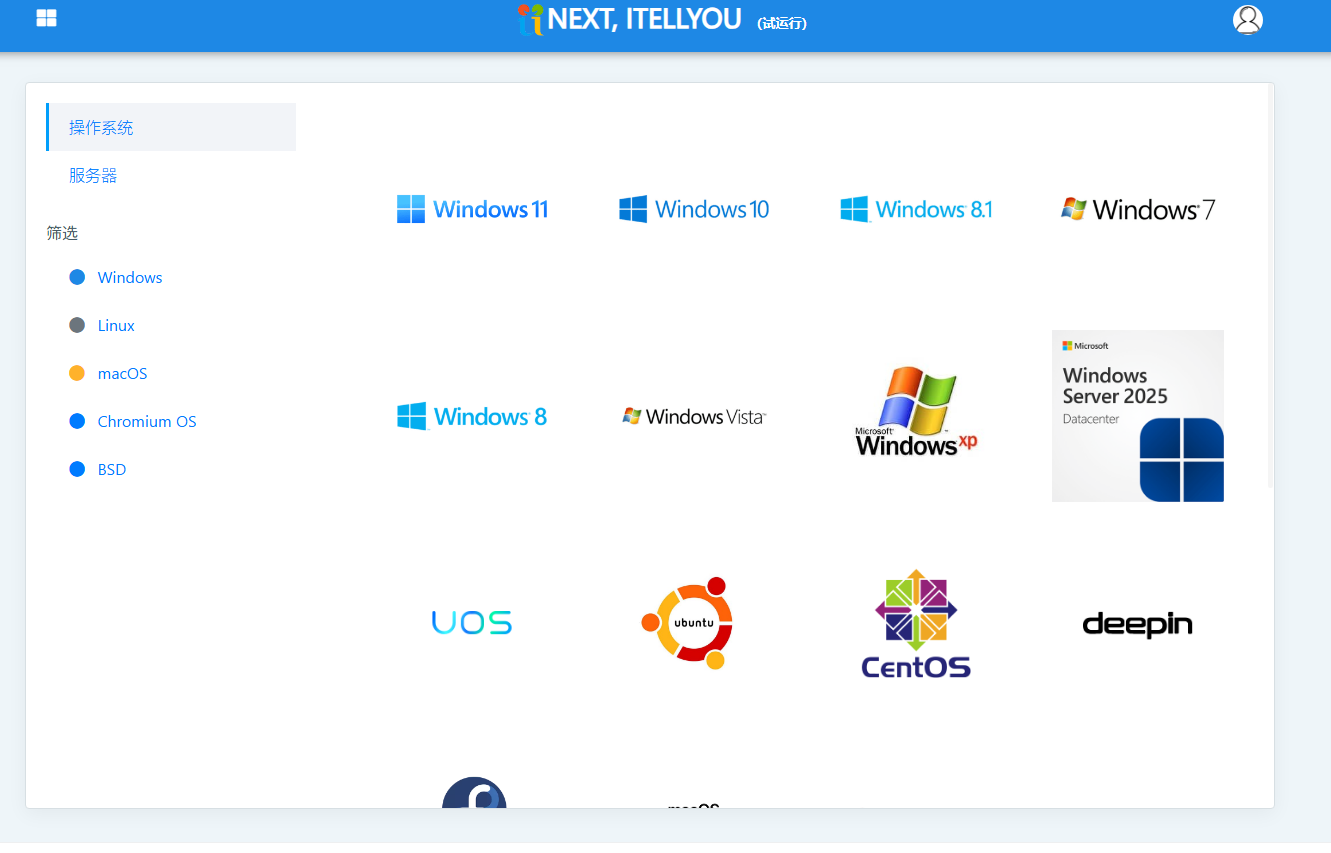Open the user account avatar
Image resolution: width=1331 pixels, height=853 pixels.
[1247, 20]
